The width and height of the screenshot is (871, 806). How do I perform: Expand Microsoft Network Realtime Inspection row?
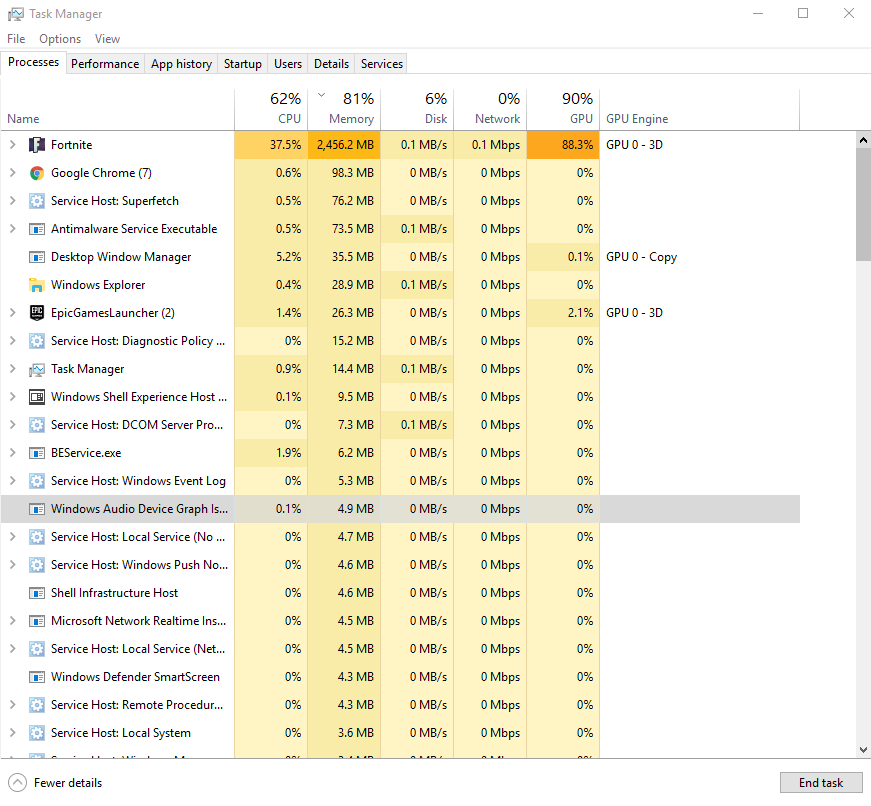pyautogui.click(x=12, y=621)
